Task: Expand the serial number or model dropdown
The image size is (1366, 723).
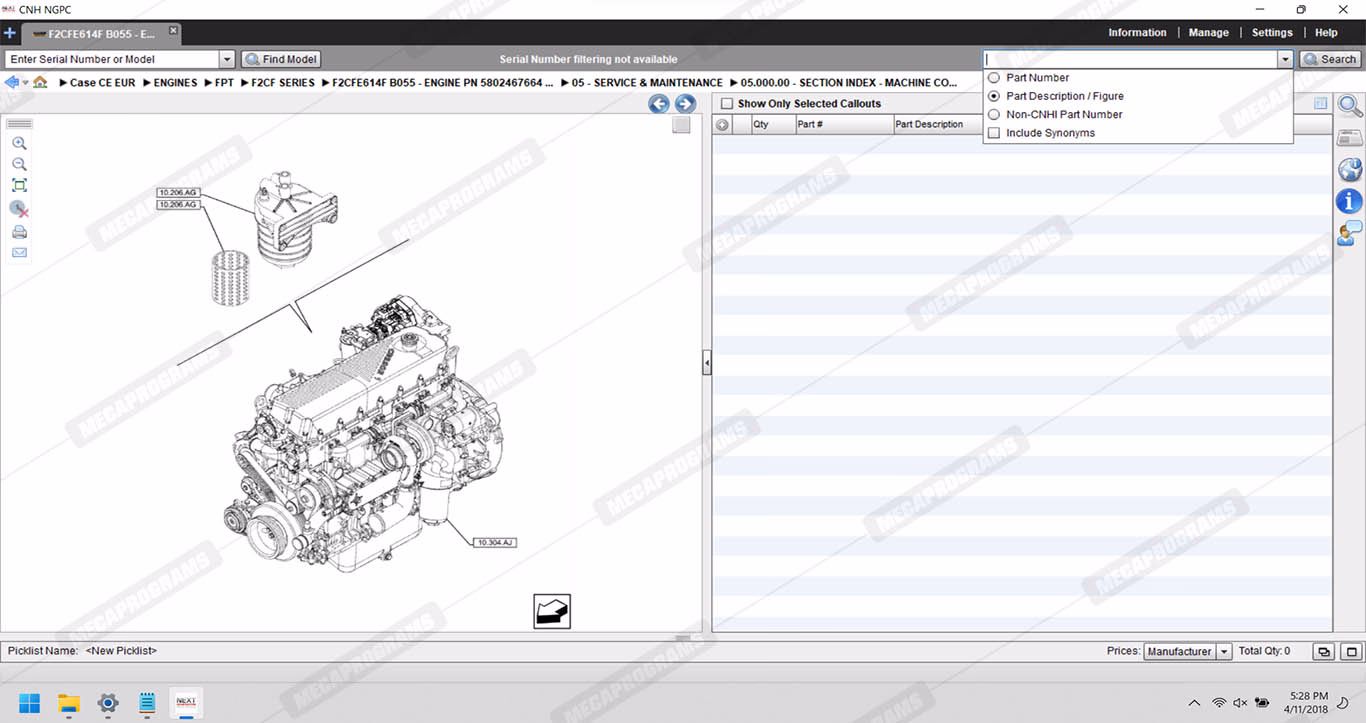Action: click(226, 60)
